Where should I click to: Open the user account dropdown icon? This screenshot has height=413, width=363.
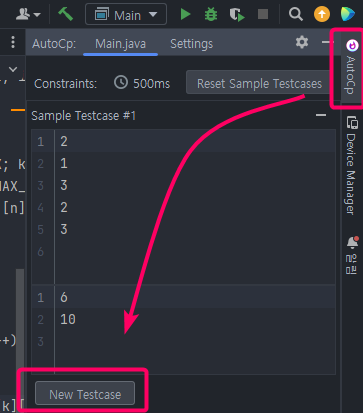[28, 14]
